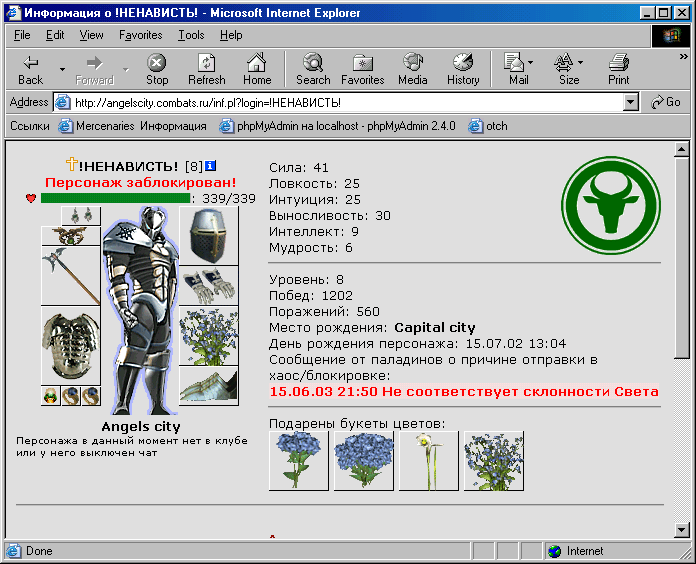Click the !НЕНАВИСТЬ! character name

pos(128,166)
